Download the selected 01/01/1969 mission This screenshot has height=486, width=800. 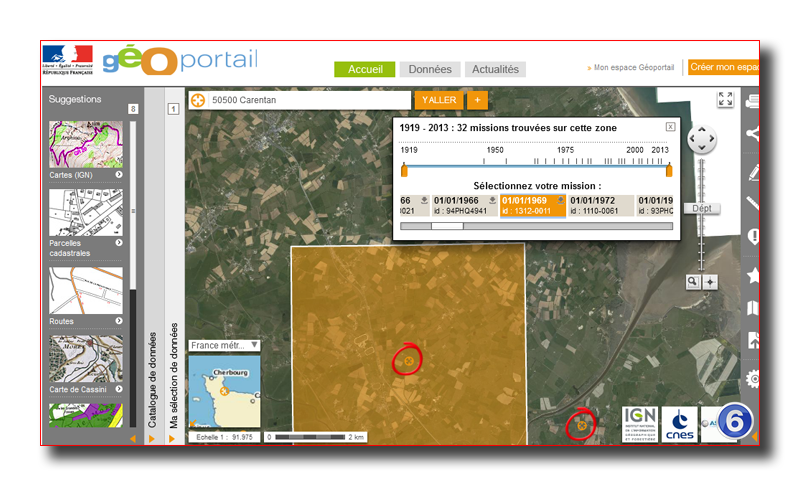click(x=560, y=200)
